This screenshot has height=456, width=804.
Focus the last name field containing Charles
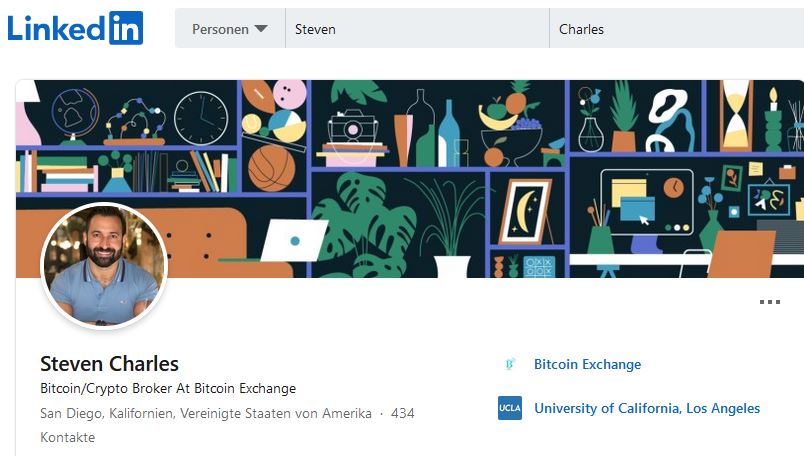(676, 29)
